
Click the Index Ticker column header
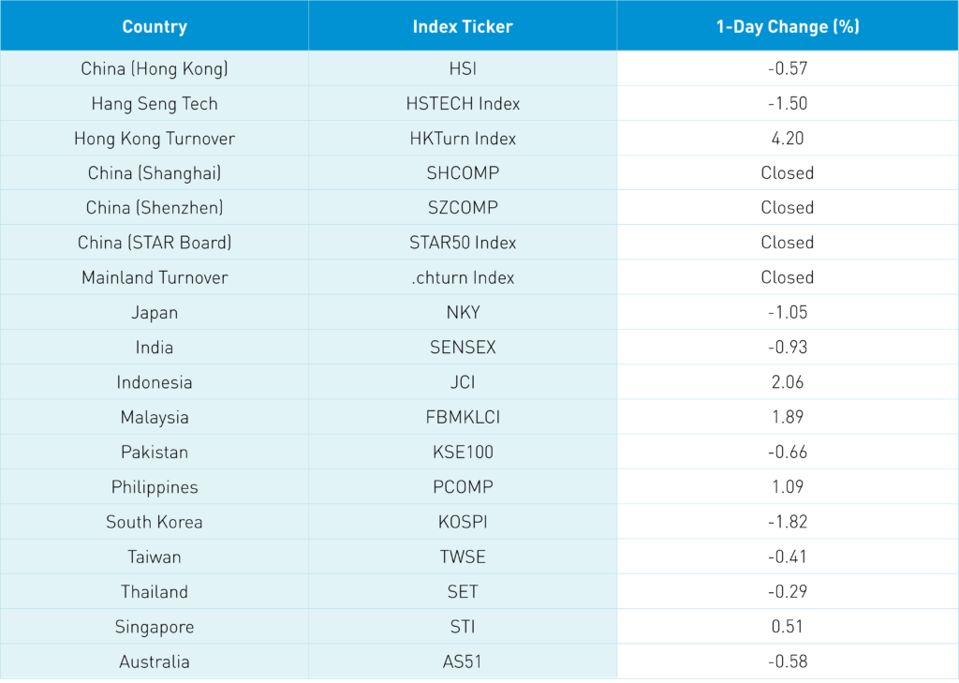462,27
